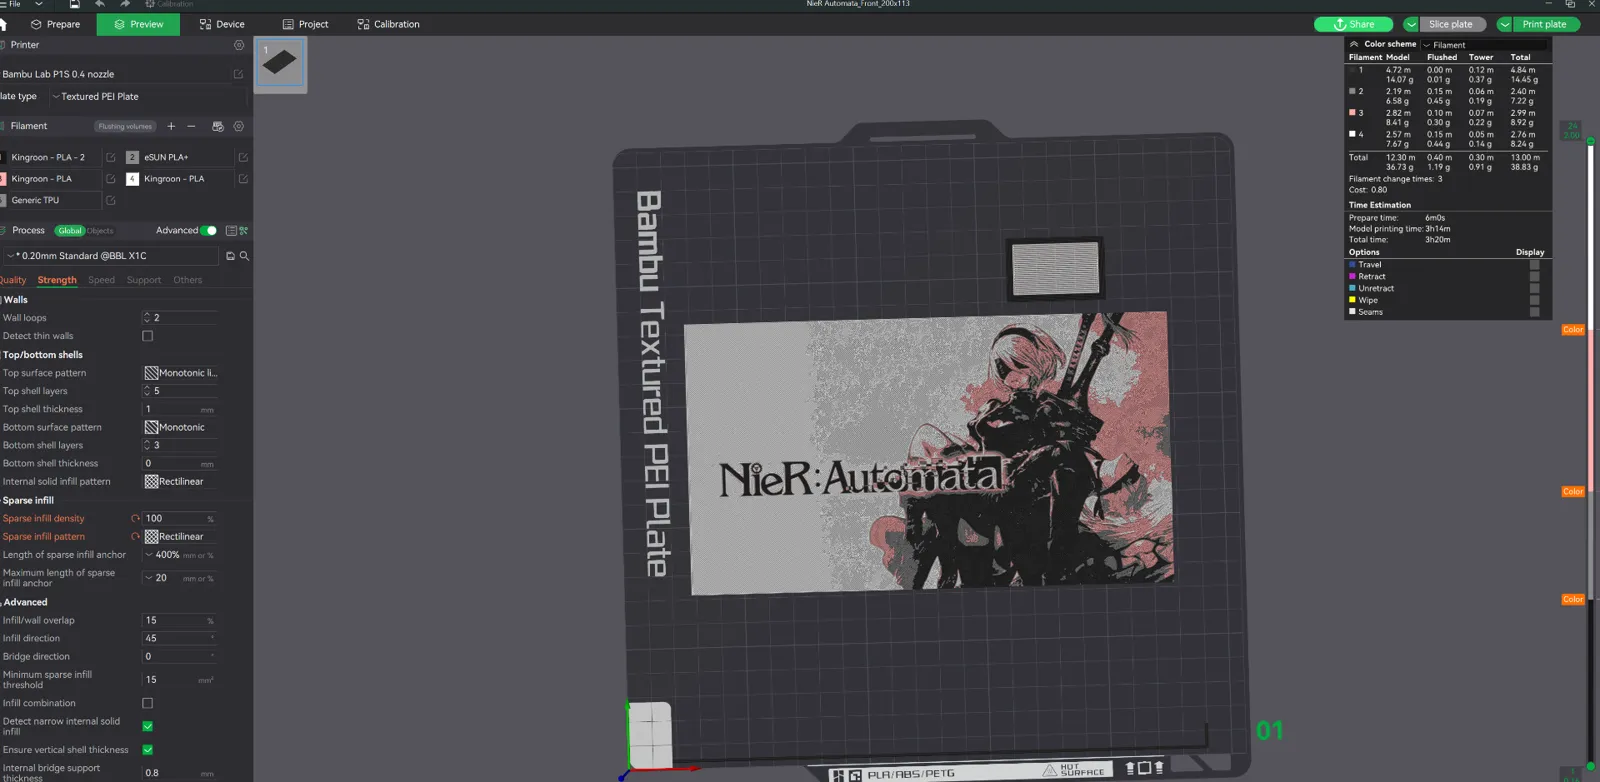Open filament settings gear icon
1600x782 pixels.
(239, 126)
